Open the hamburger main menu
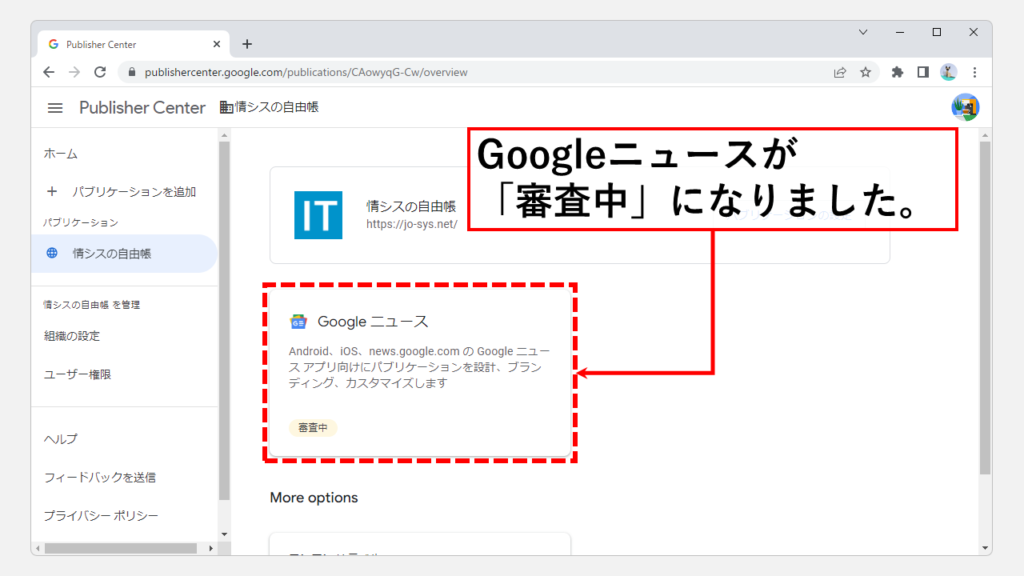1024x576 pixels. [55, 108]
